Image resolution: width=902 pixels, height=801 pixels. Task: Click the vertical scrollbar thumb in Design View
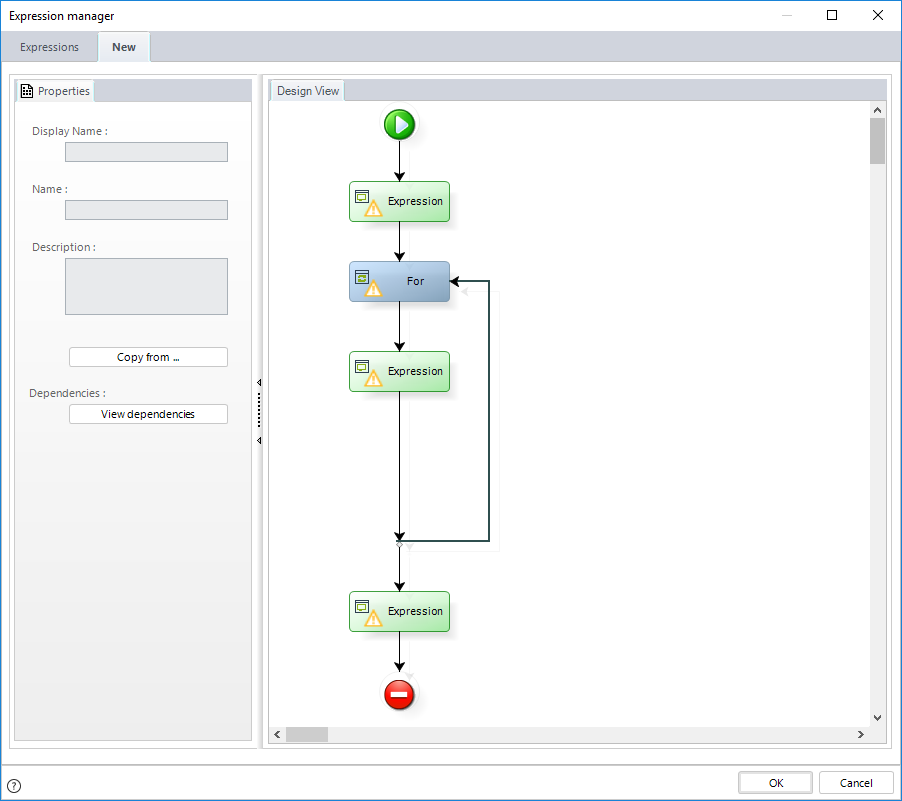pyautogui.click(x=877, y=141)
